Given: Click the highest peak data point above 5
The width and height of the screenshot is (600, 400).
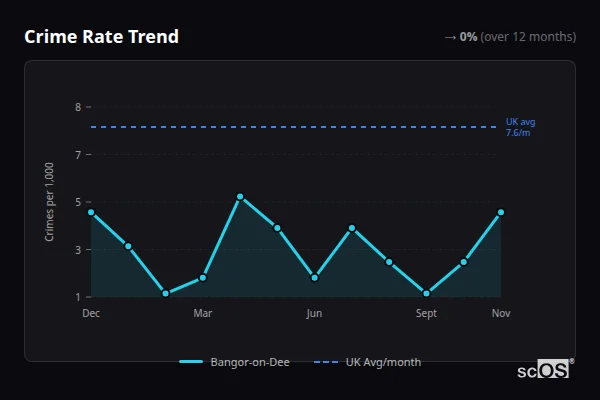Looking at the screenshot, I should coord(240,197).
